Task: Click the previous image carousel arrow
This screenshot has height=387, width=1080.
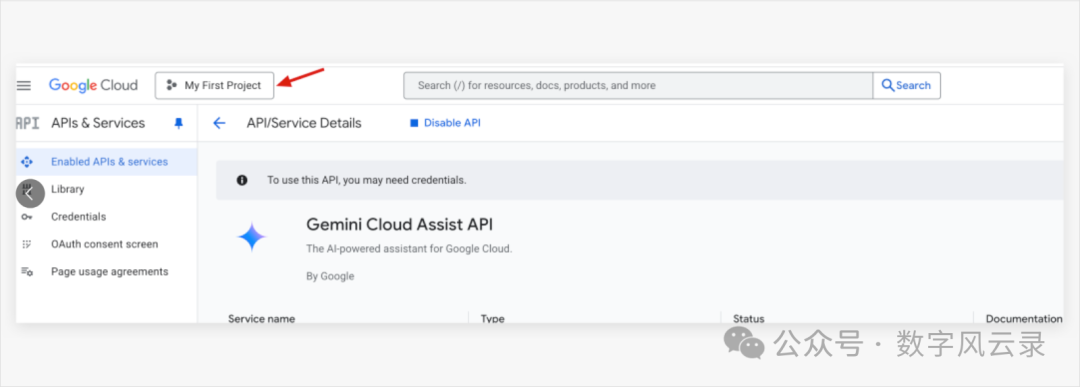Action: point(30,194)
